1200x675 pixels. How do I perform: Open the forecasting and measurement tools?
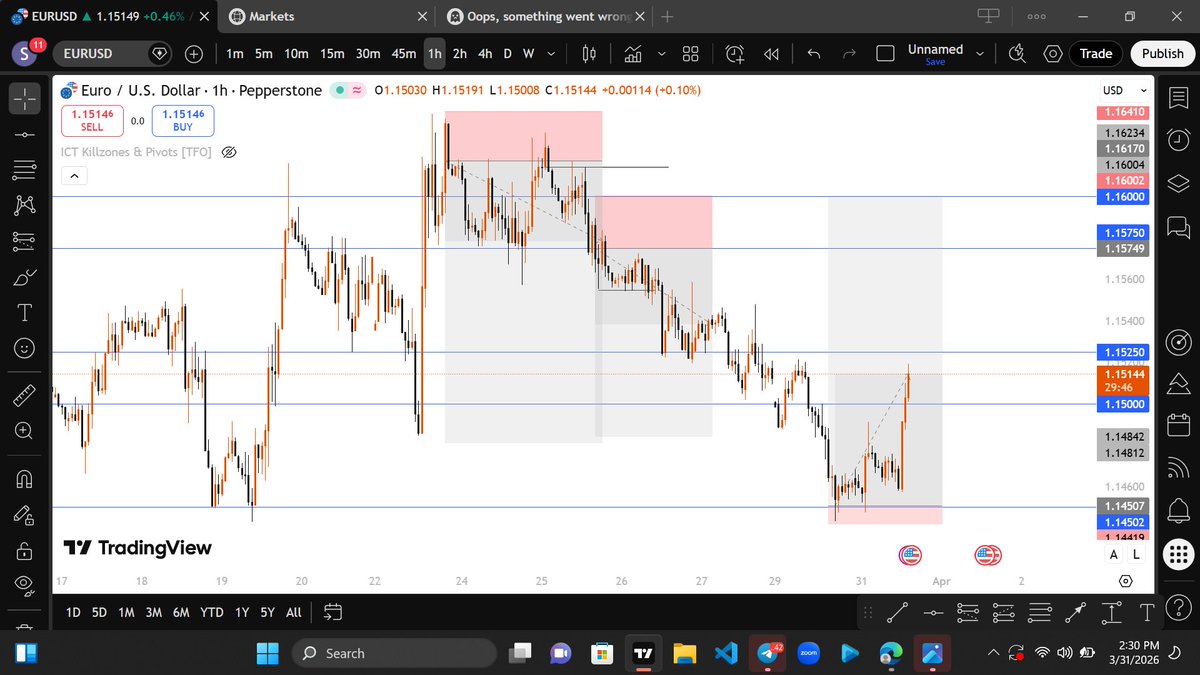click(x=25, y=241)
